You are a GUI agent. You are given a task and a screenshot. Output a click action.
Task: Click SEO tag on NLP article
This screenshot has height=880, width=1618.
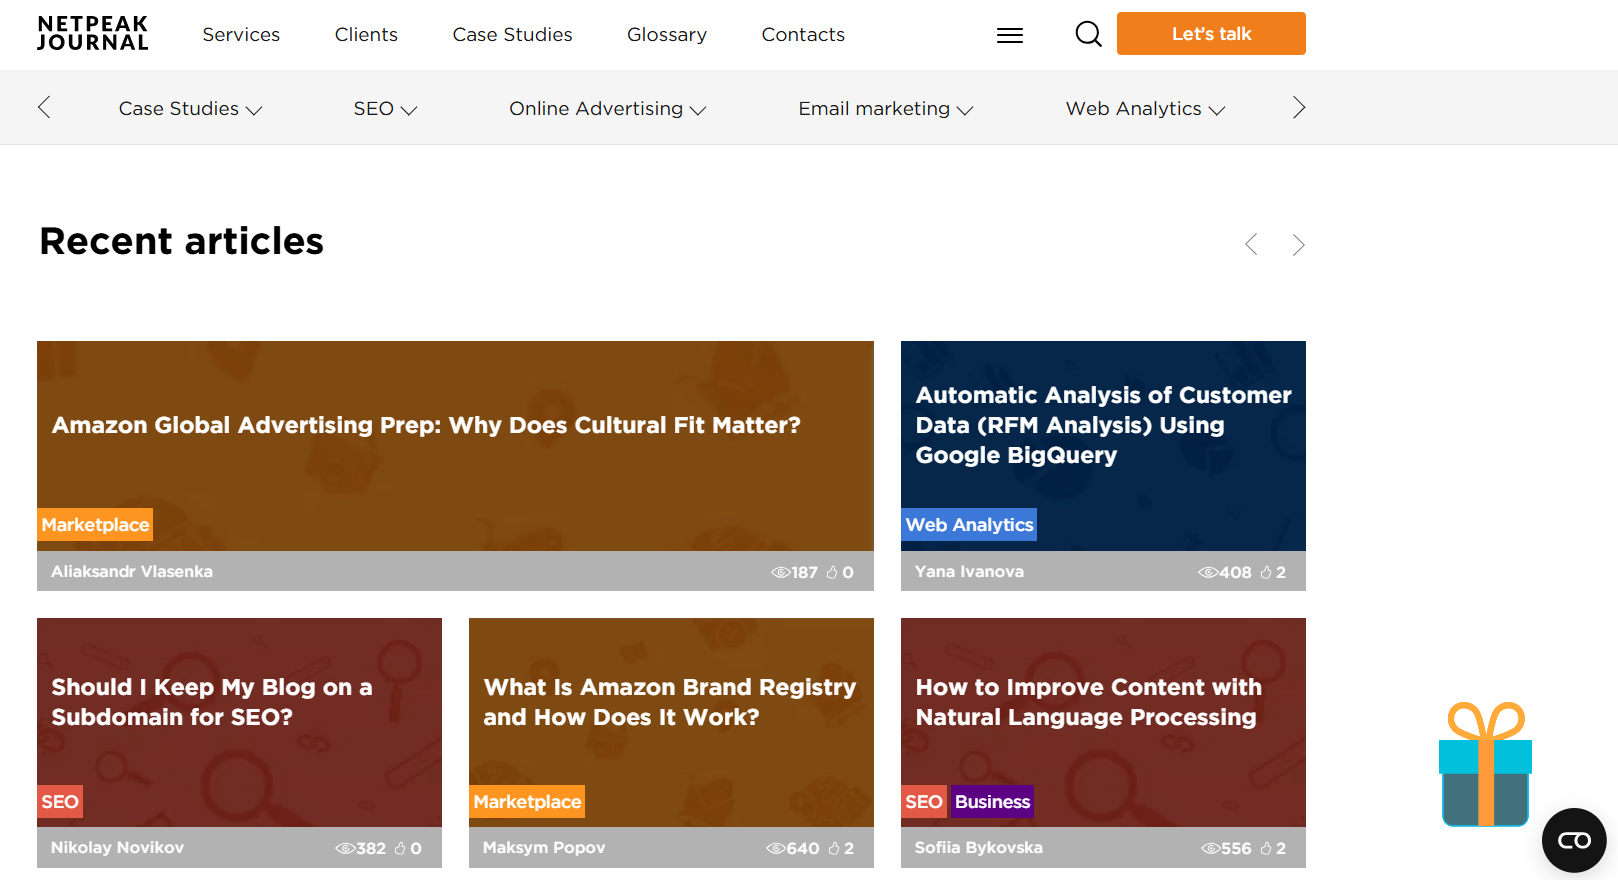[x=924, y=802]
